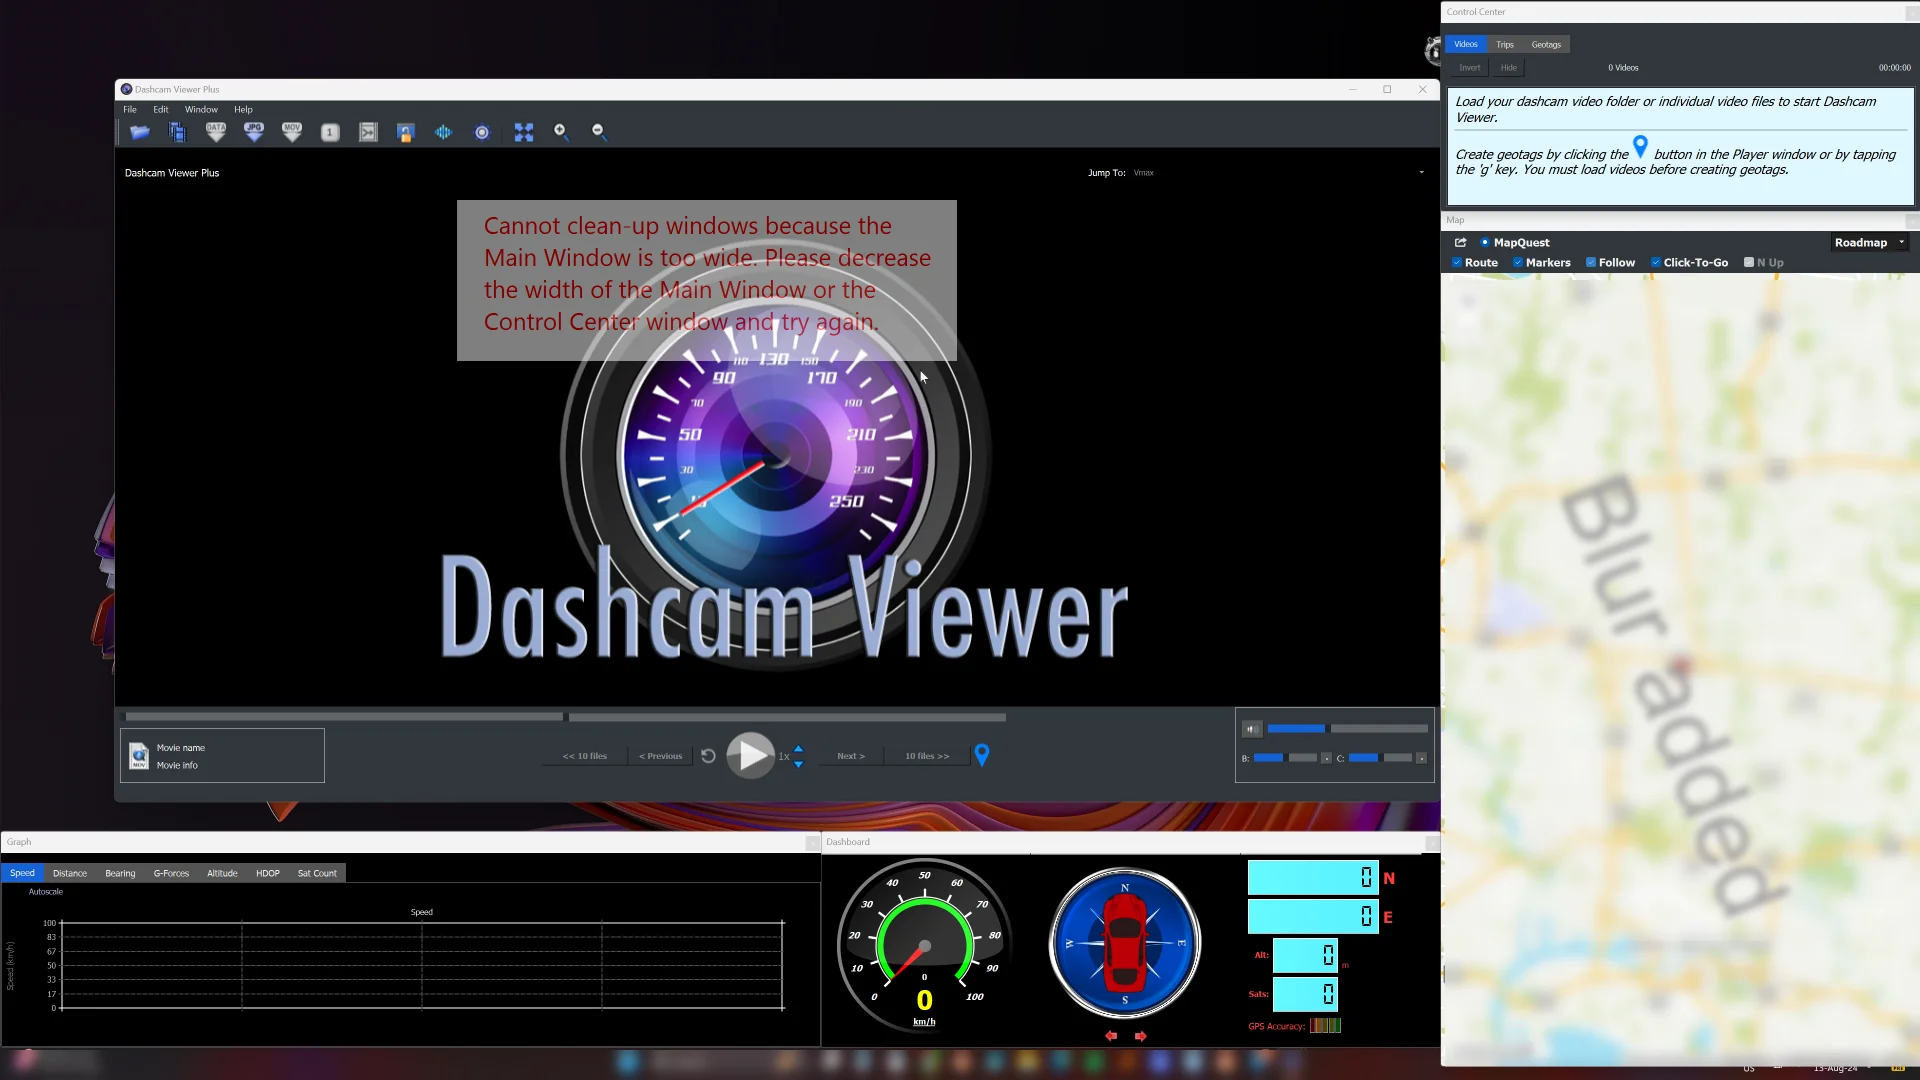The width and height of the screenshot is (1920, 1080).
Task: Click the geotag pin in player controls
Action: click(x=982, y=755)
